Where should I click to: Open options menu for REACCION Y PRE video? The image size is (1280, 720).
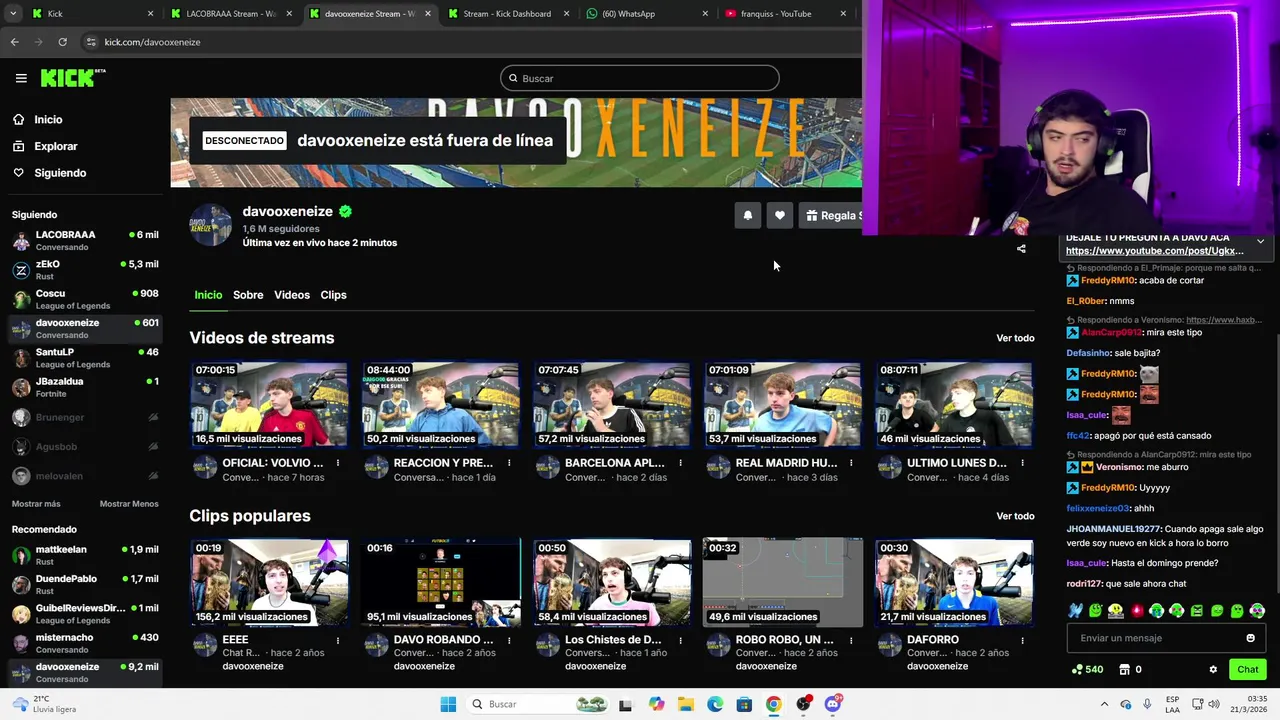[509, 463]
